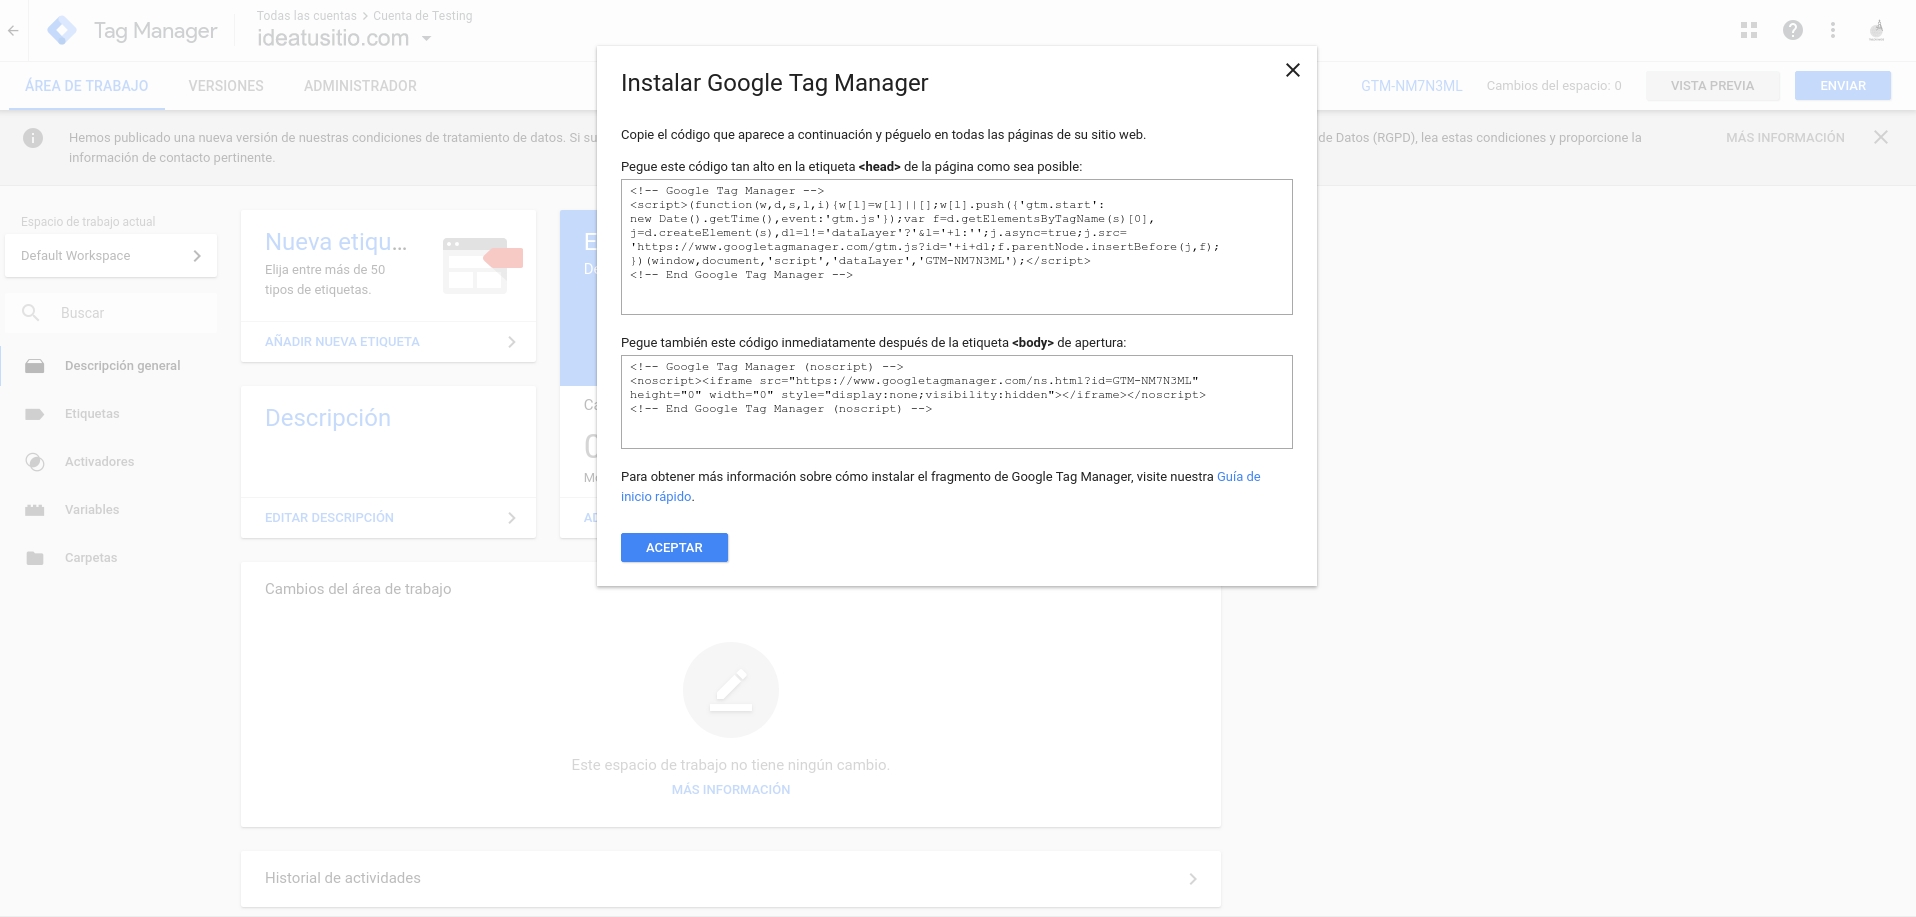This screenshot has height=917, width=1916.
Task: Switch to the VERSIONES tab
Action: click(226, 86)
